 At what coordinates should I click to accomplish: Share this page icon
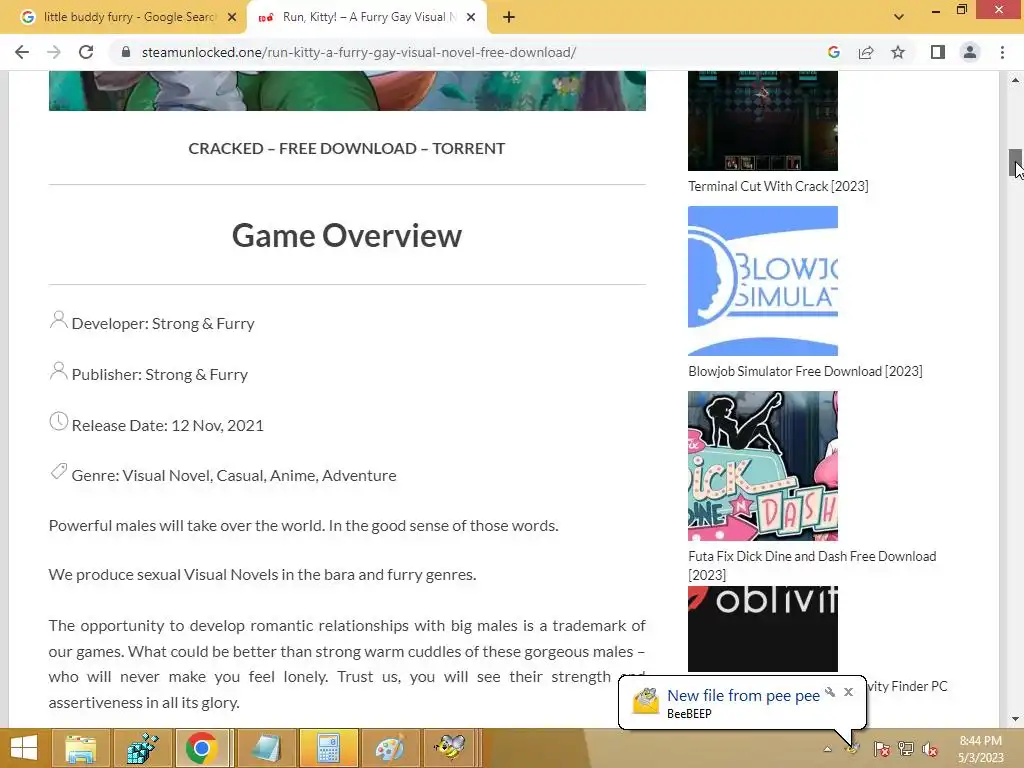pyautogui.click(x=866, y=52)
